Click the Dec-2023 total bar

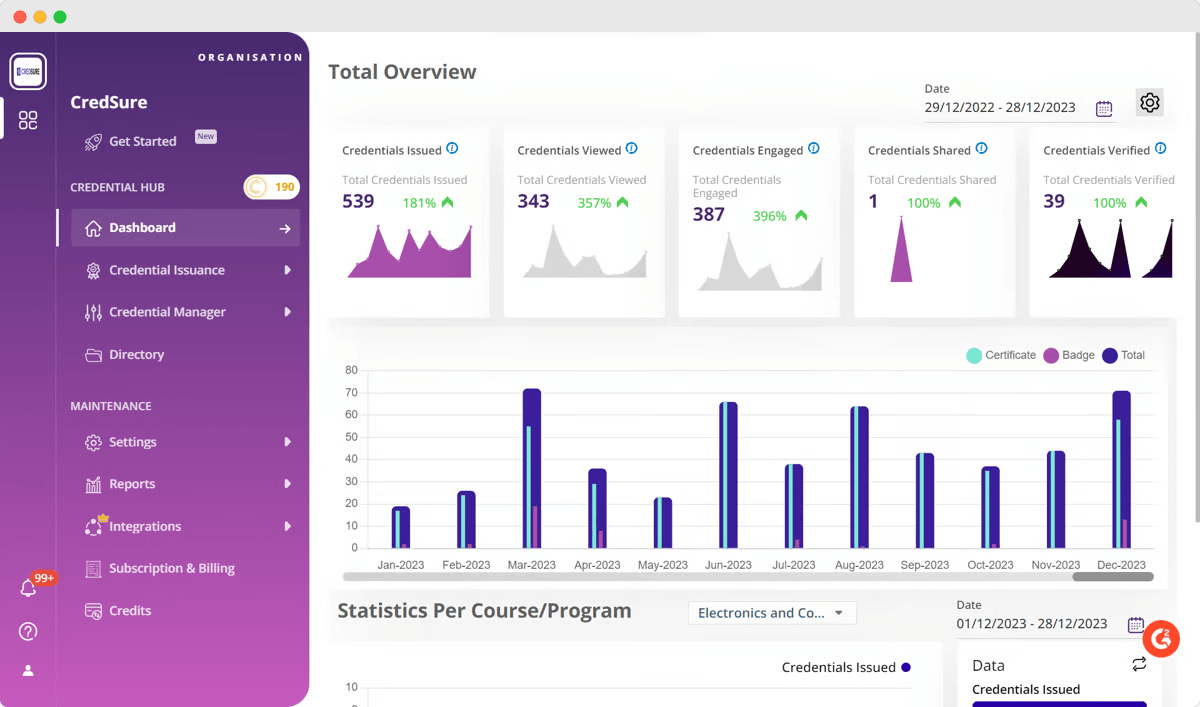(1121, 469)
